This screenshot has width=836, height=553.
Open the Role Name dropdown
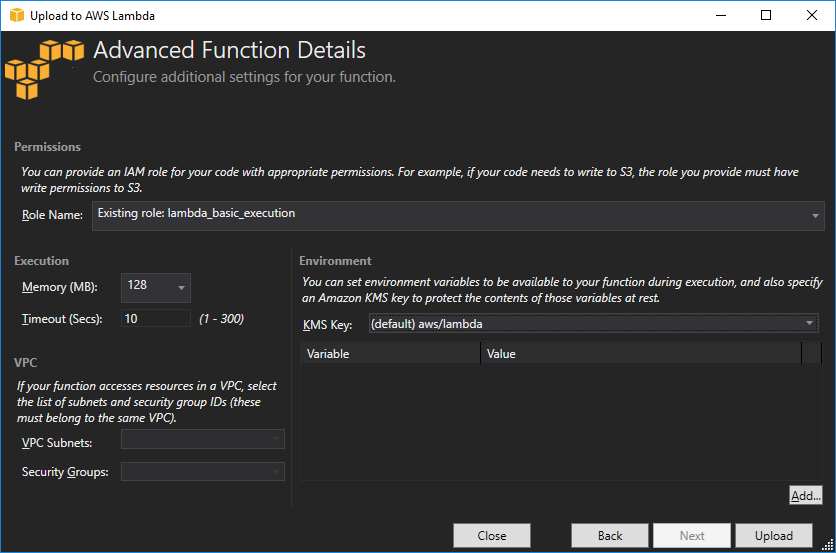coord(457,215)
